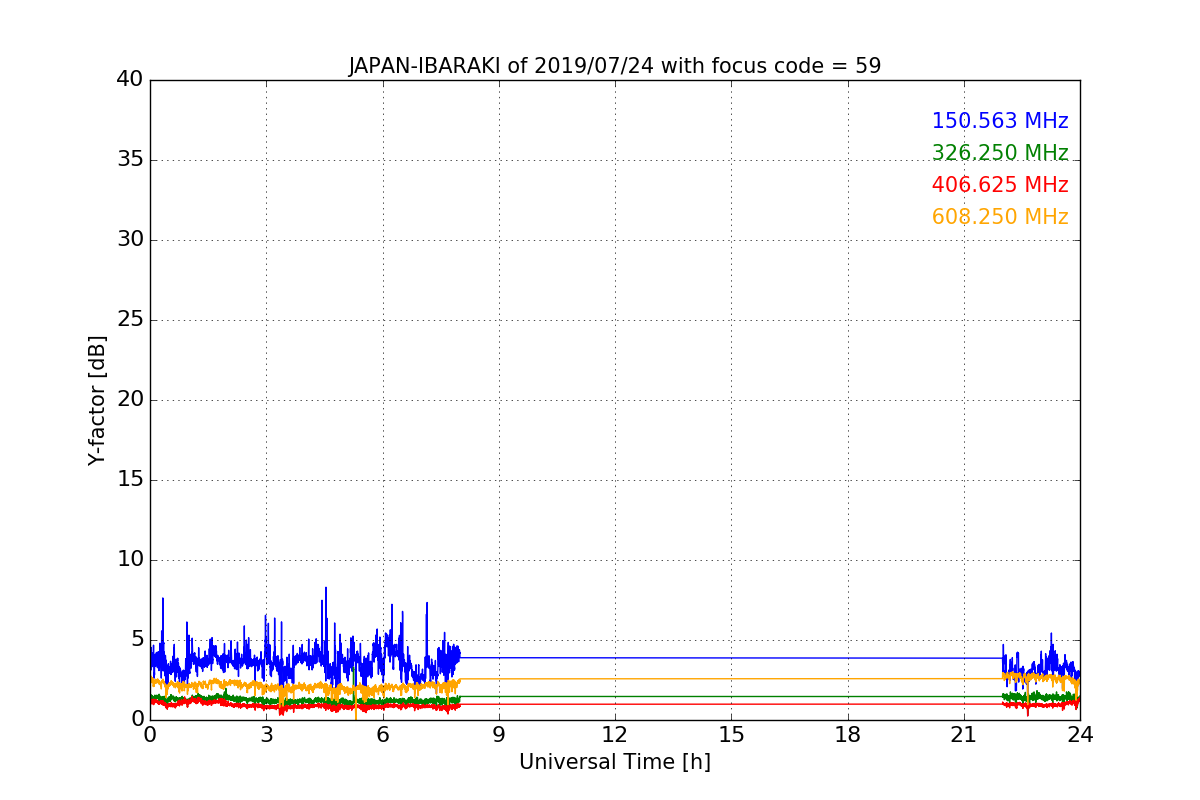Select the 9 hour tick label
This screenshot has height=800, width=1200.
pyautogui.click(x=498, y=735)
